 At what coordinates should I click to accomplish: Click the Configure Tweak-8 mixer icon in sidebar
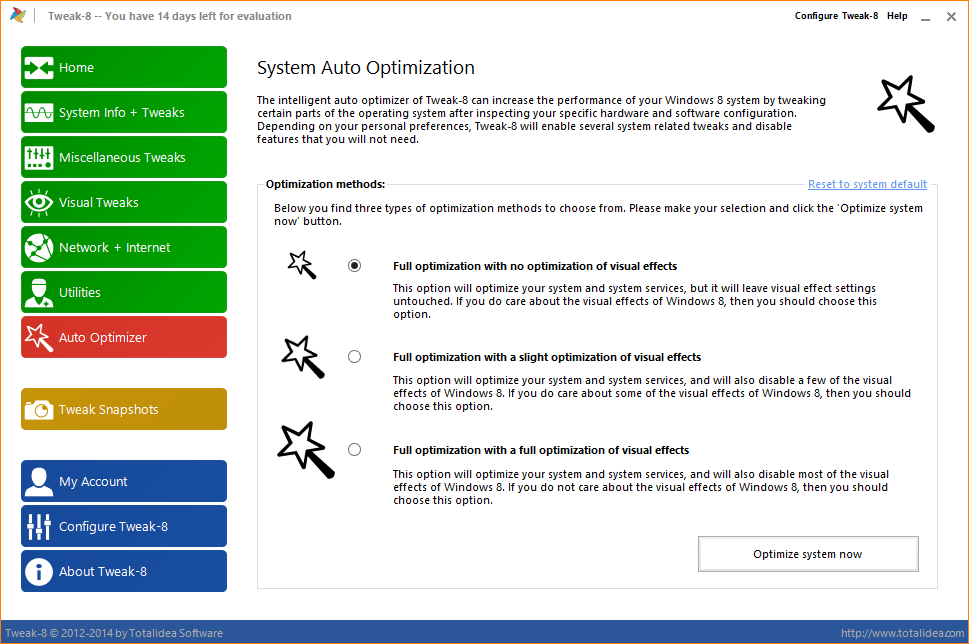(38, 527)
